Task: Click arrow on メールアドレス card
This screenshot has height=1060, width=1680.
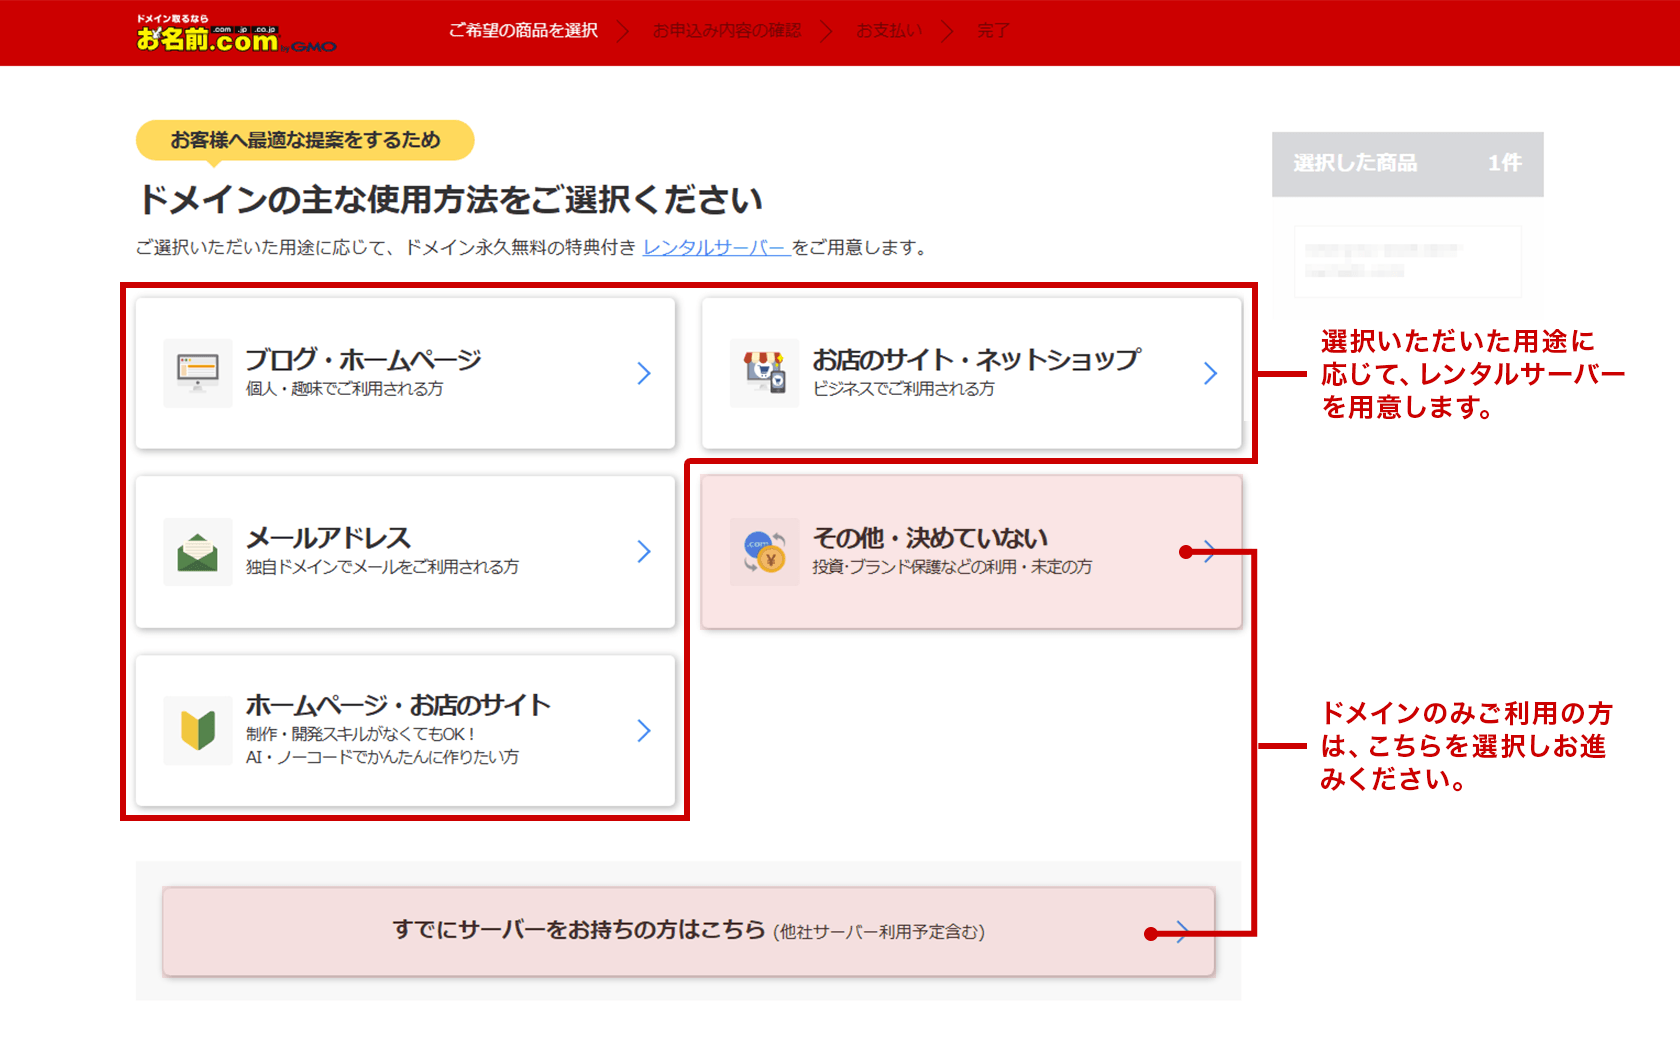Action: (x=644, y=551)
